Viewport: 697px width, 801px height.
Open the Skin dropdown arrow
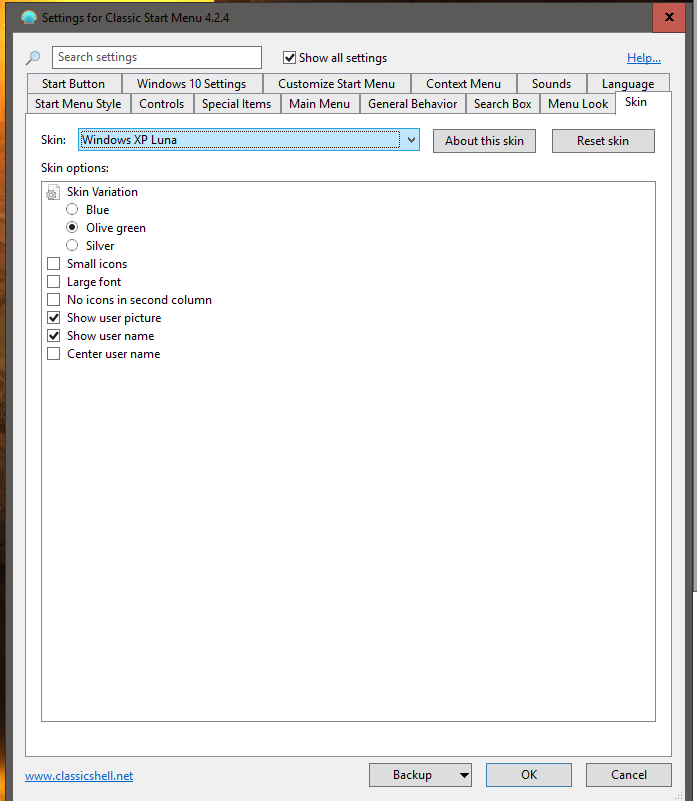(x=411, y=140)
